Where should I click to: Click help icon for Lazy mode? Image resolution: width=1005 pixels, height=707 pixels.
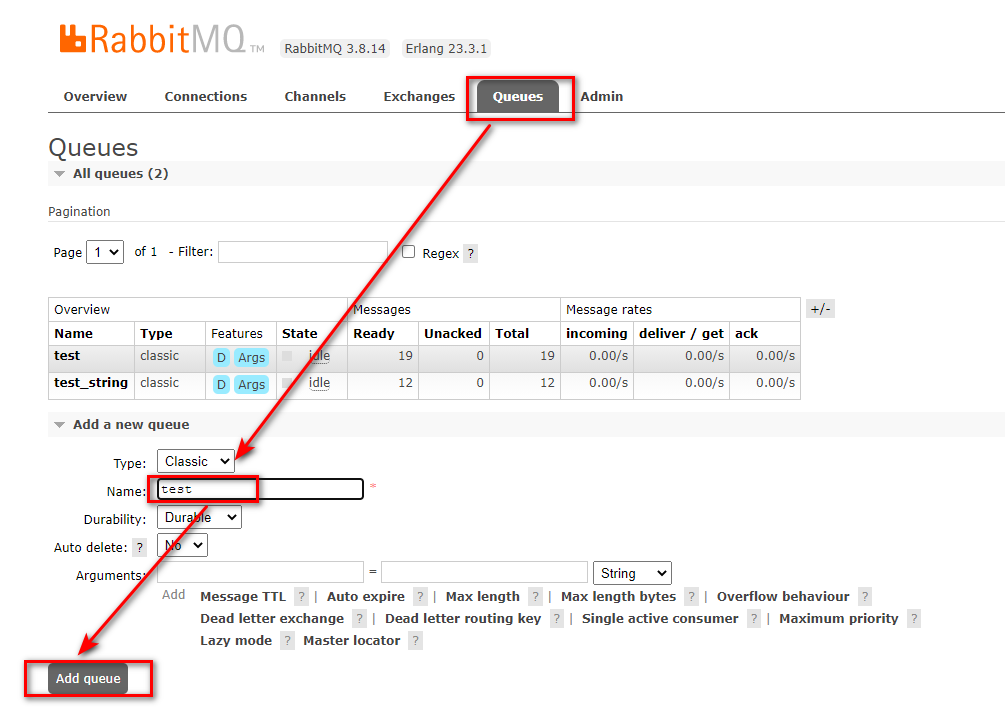(x=287, y=641)
